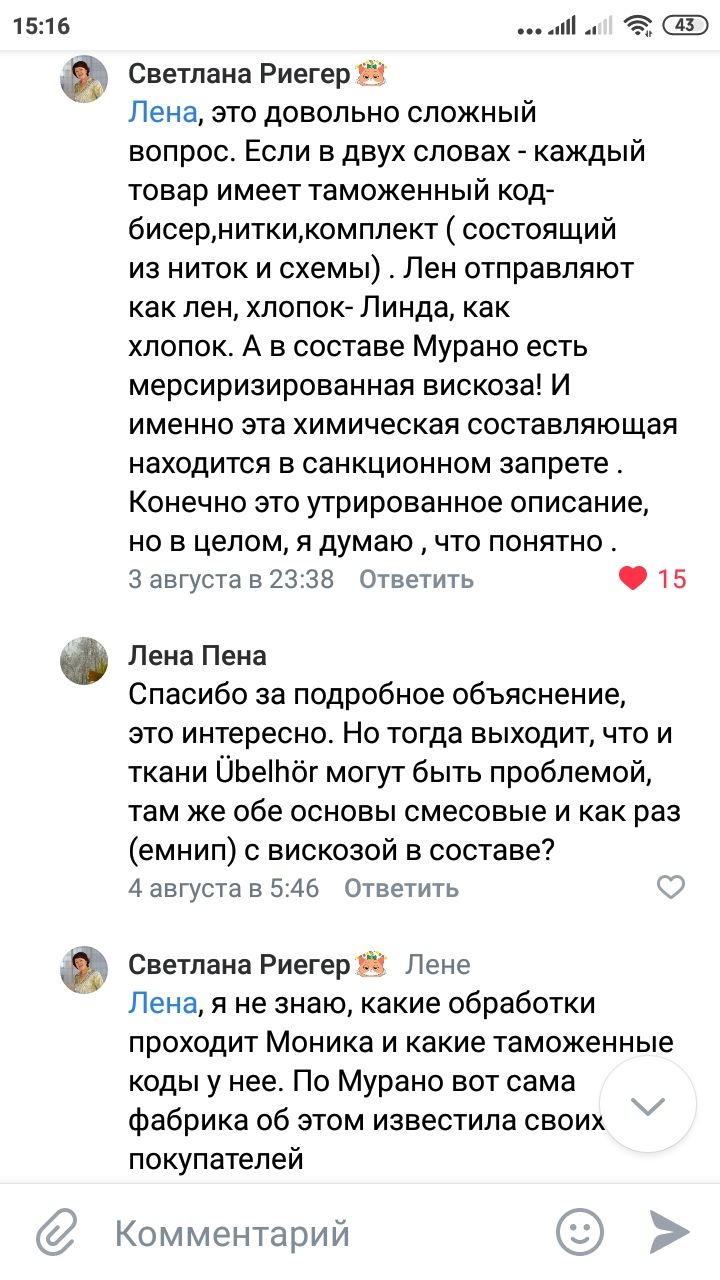Tap the 3 августа в 23:38 timestamp
Viewport: 720px width, 1280px height.
coord(231,579)
